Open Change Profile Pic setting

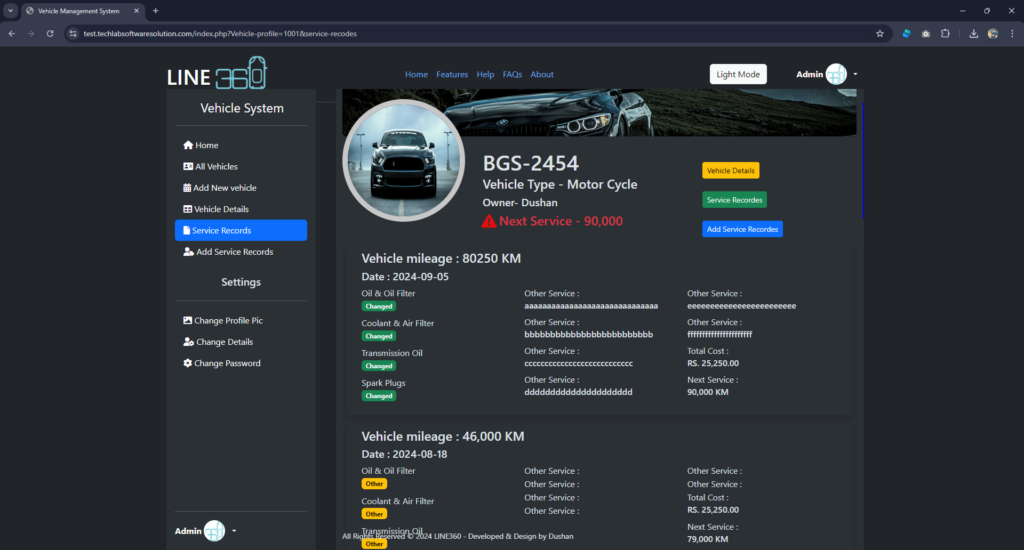[241, 321]
